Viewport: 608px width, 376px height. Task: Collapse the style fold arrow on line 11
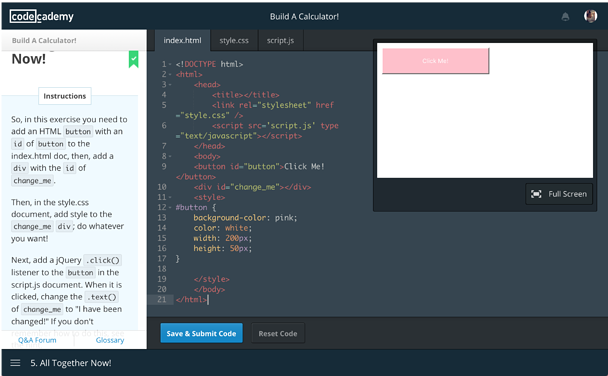[170, 197]
